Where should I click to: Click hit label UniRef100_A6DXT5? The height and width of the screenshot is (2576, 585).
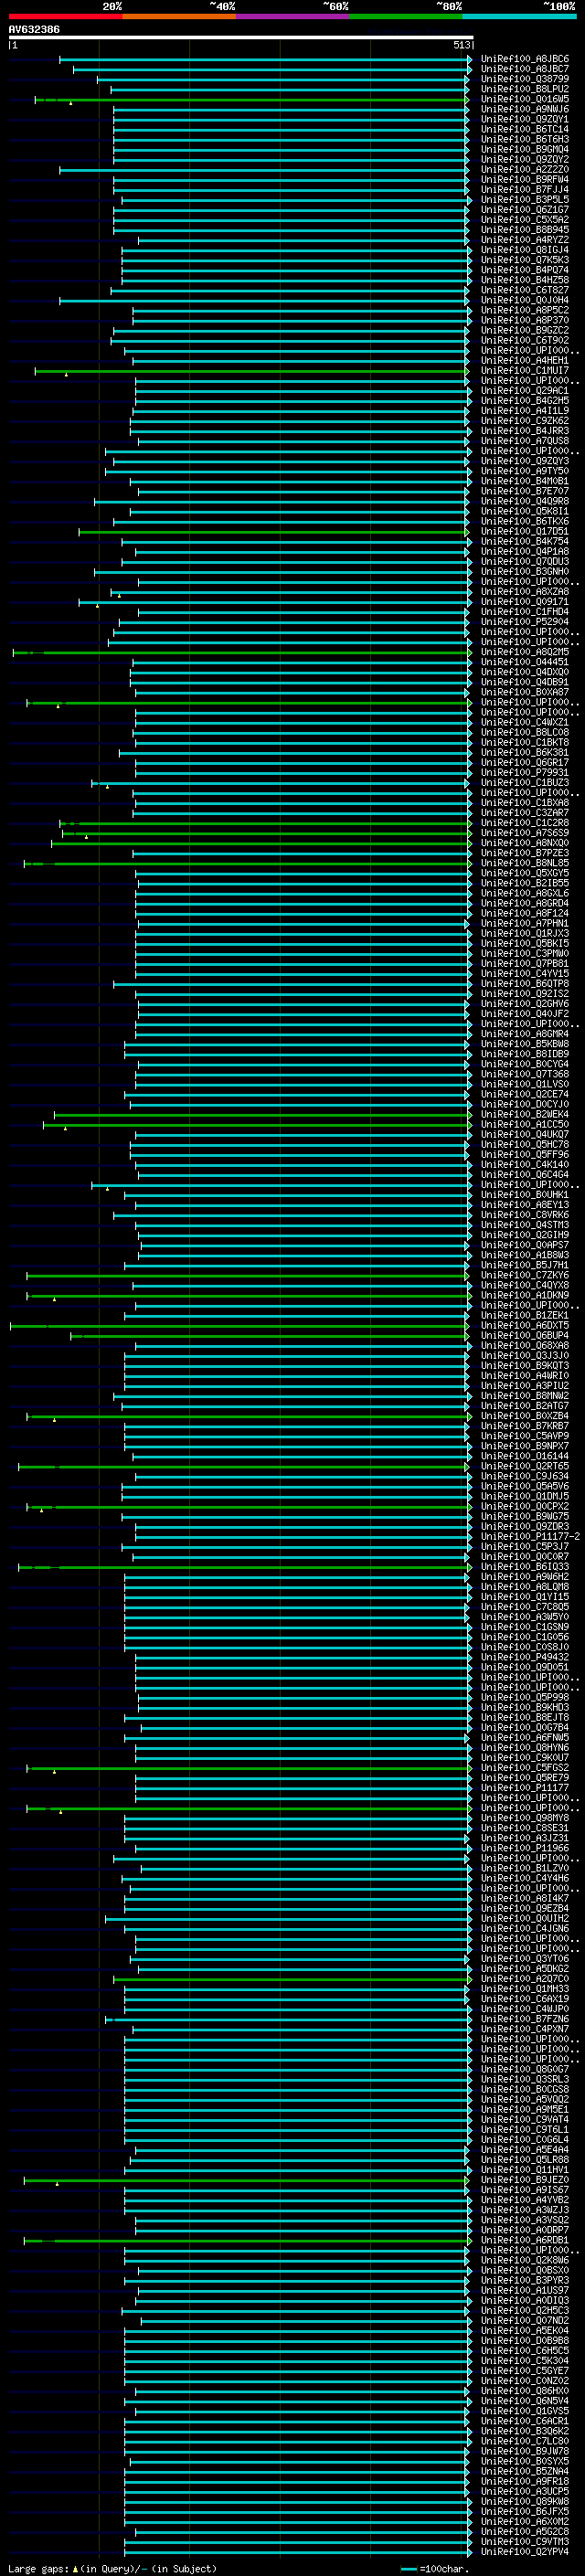[x=525, y=1326]
